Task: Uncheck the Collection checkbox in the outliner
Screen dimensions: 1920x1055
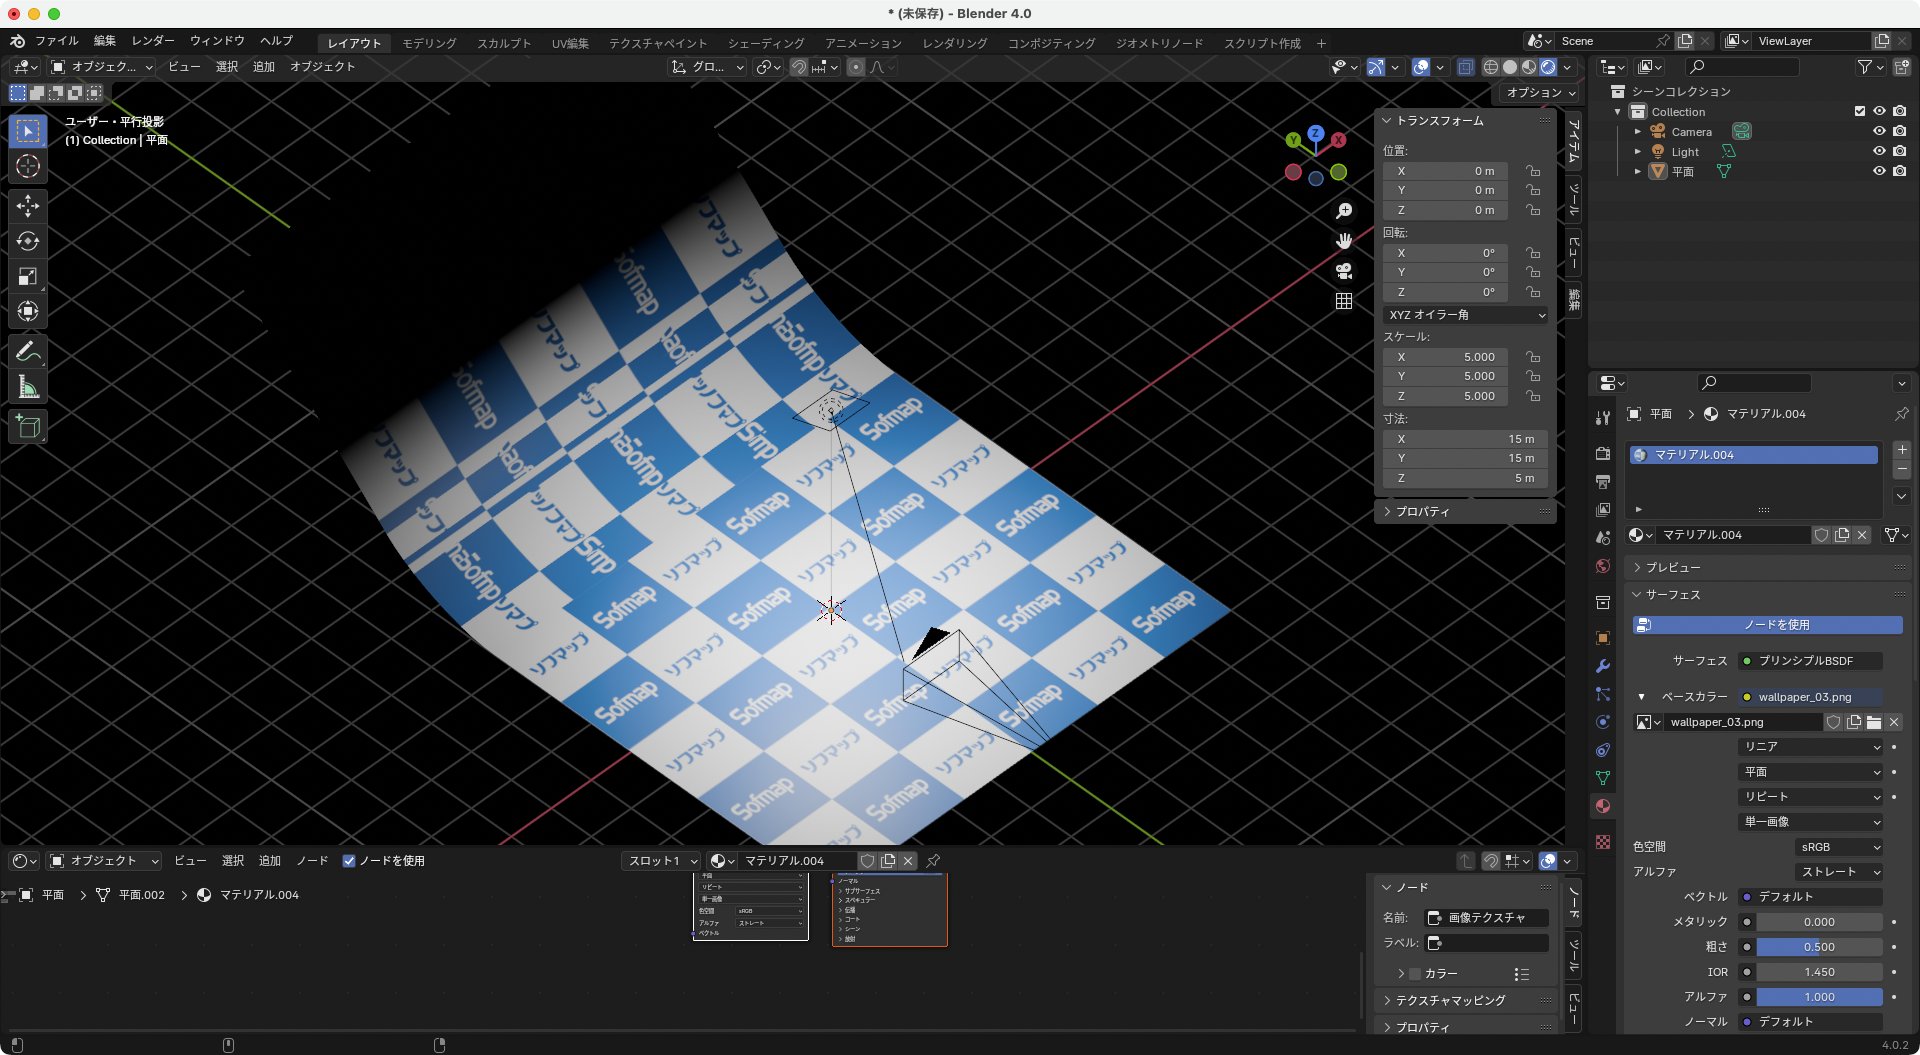Action: point(1861,111)
